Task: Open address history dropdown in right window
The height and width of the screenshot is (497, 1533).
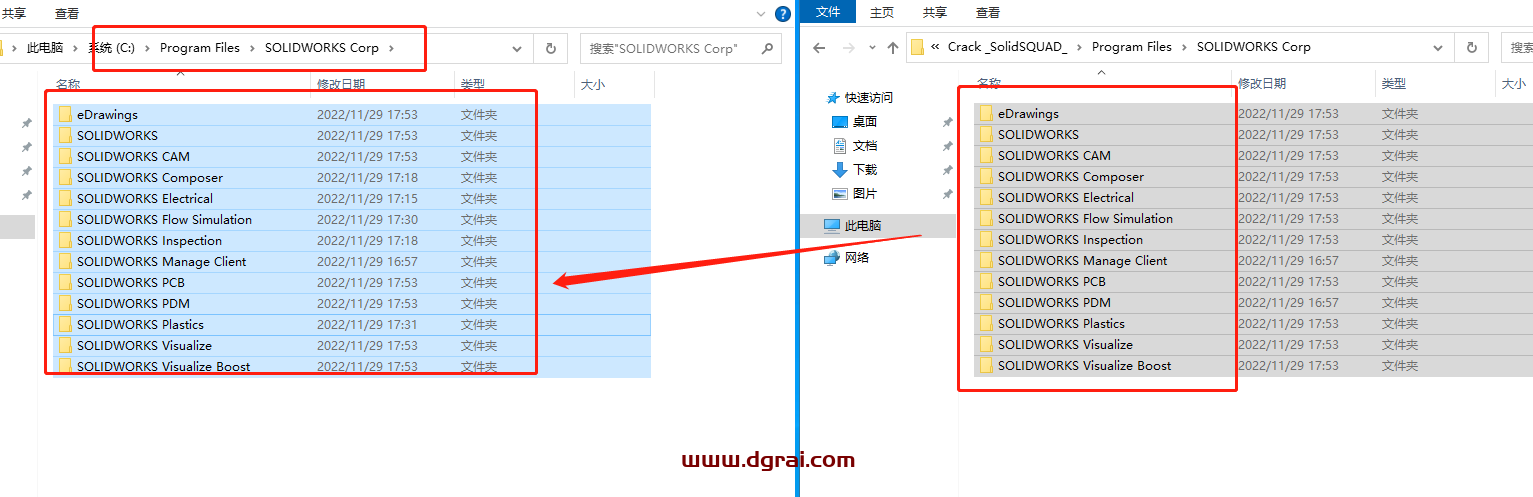Action: coord(1438,47)
